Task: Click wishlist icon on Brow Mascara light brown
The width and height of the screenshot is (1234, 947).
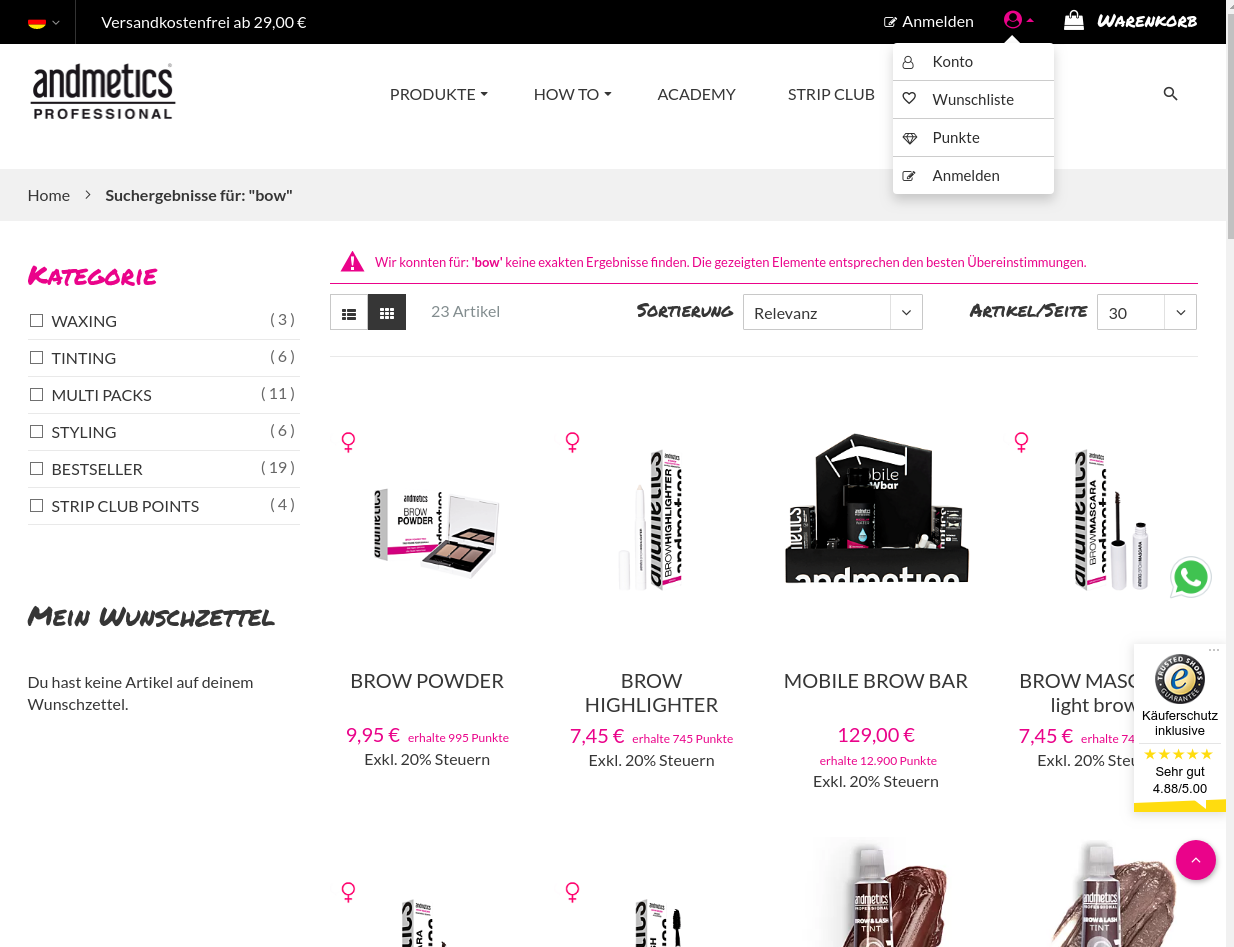Action: pyautogui.click(x=1021, y=442)
